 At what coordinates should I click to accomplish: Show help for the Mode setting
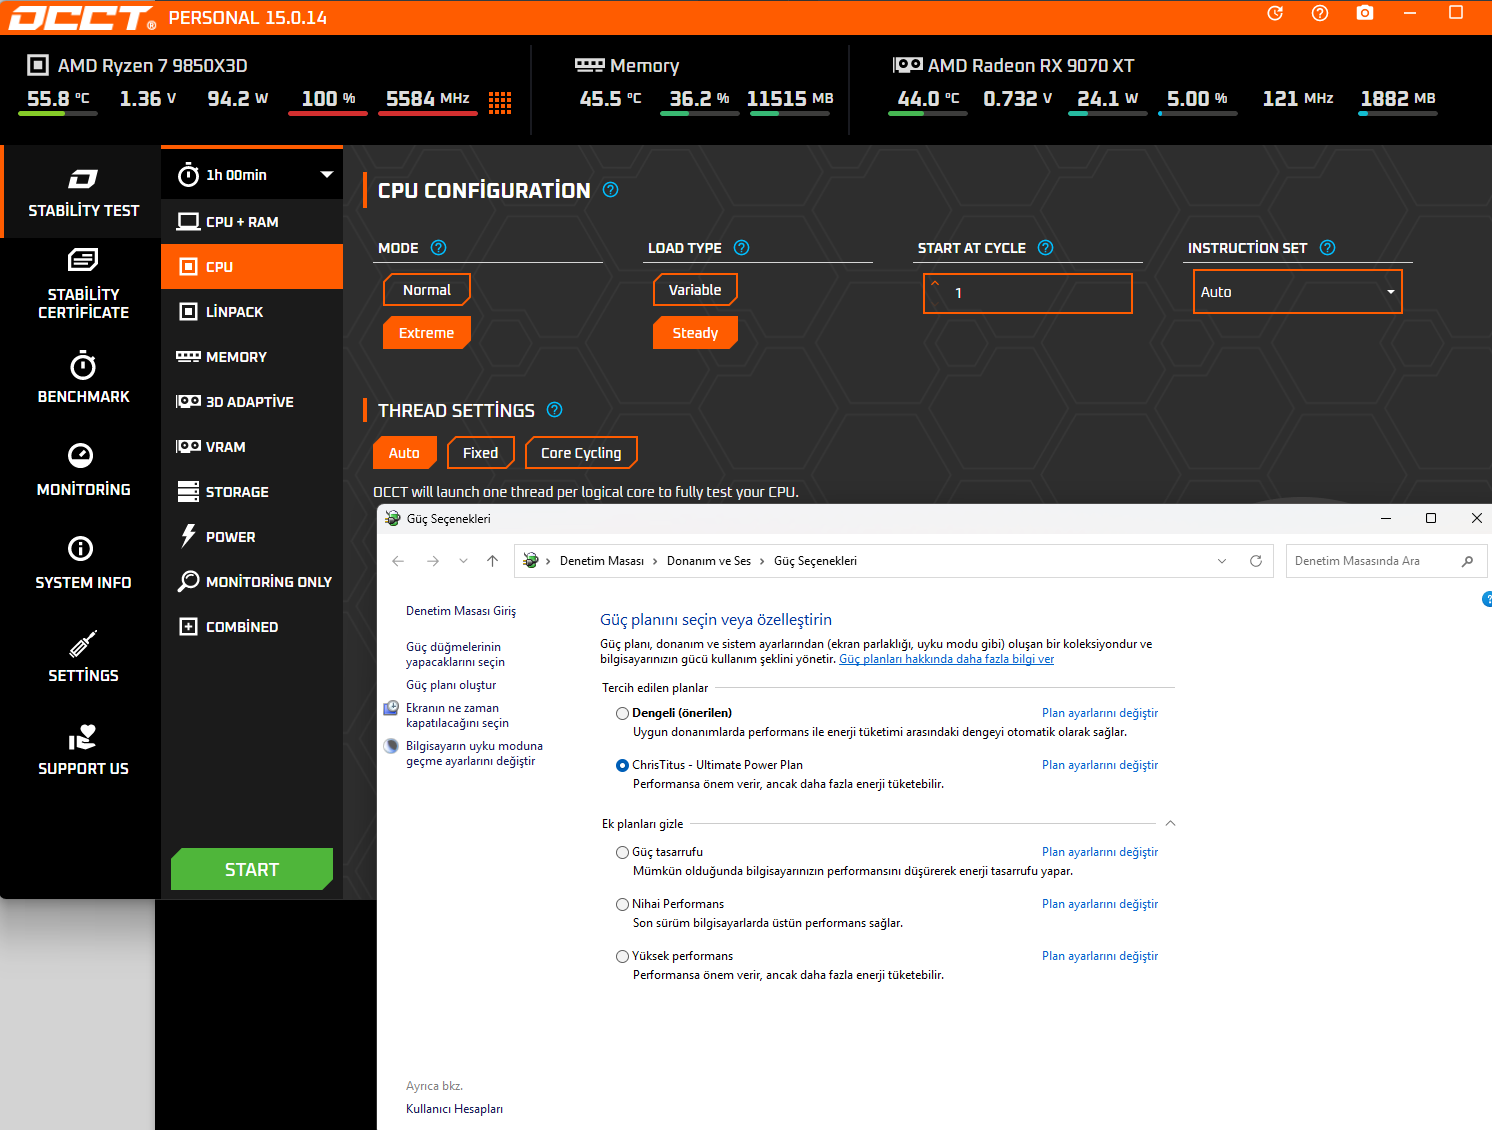[438, 248]
